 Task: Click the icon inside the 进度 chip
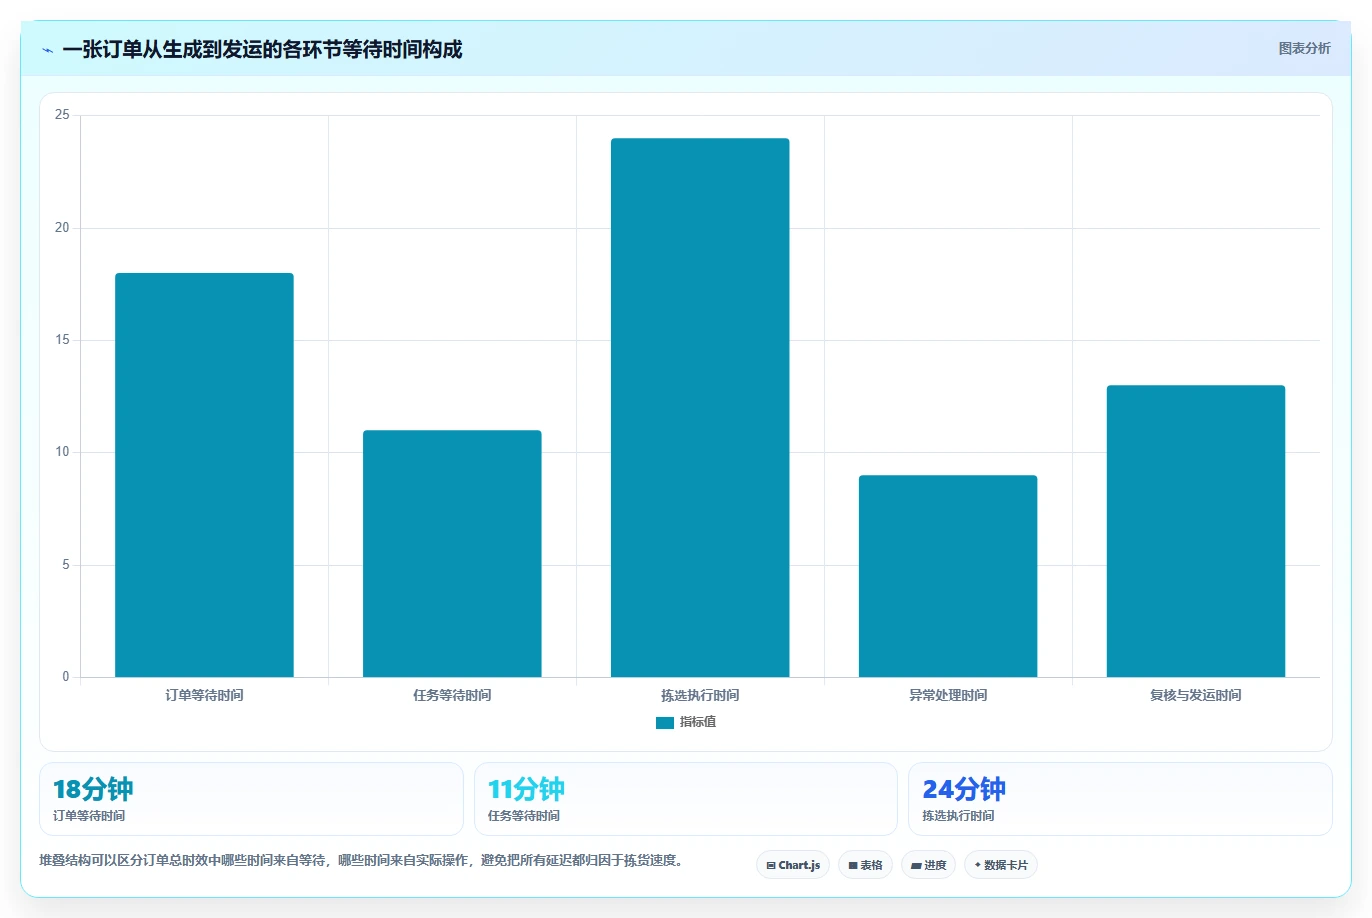pos(916,865)
